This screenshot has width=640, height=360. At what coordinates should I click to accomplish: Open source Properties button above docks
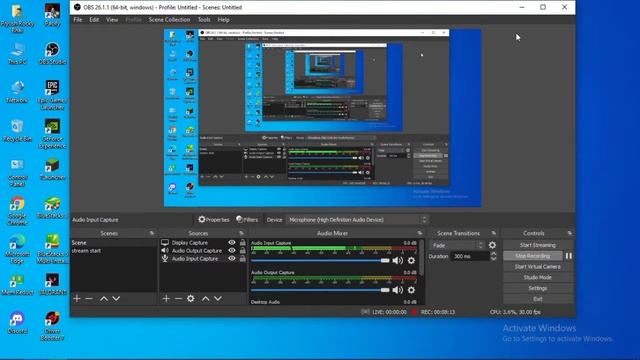click(x=213, y=220)
